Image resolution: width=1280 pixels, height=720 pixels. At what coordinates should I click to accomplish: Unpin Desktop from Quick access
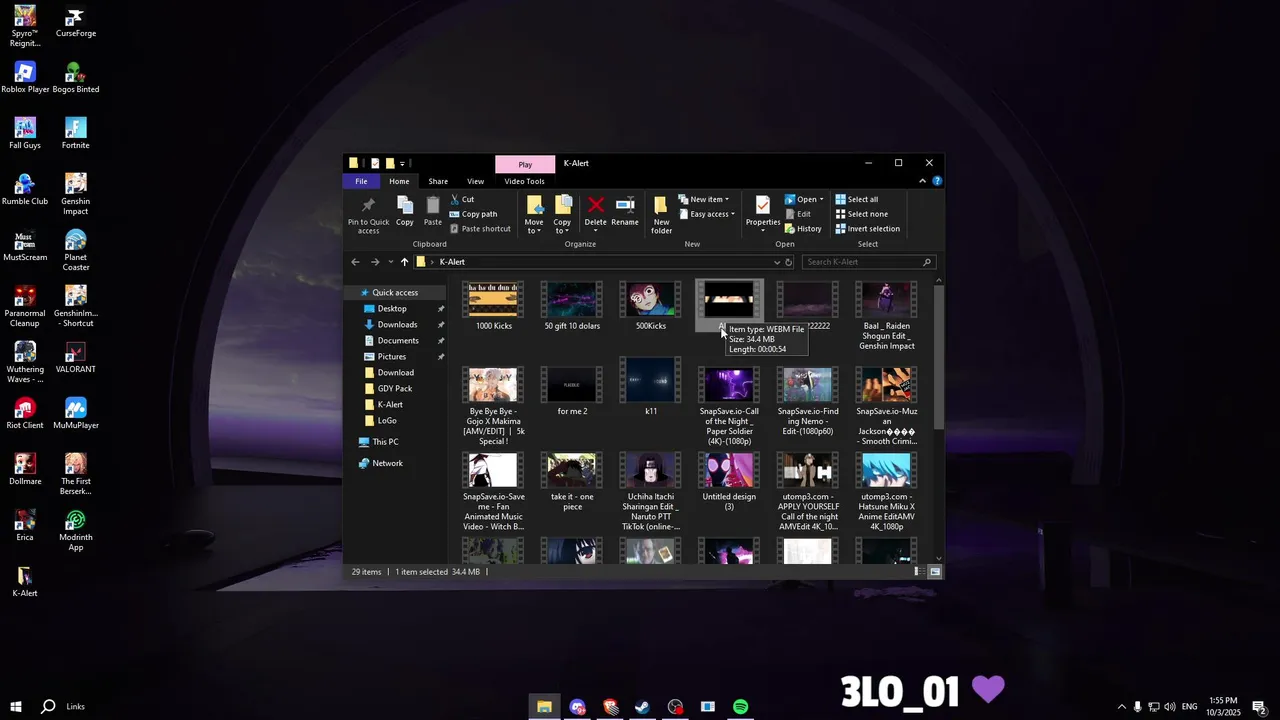[x=441, y=309]
